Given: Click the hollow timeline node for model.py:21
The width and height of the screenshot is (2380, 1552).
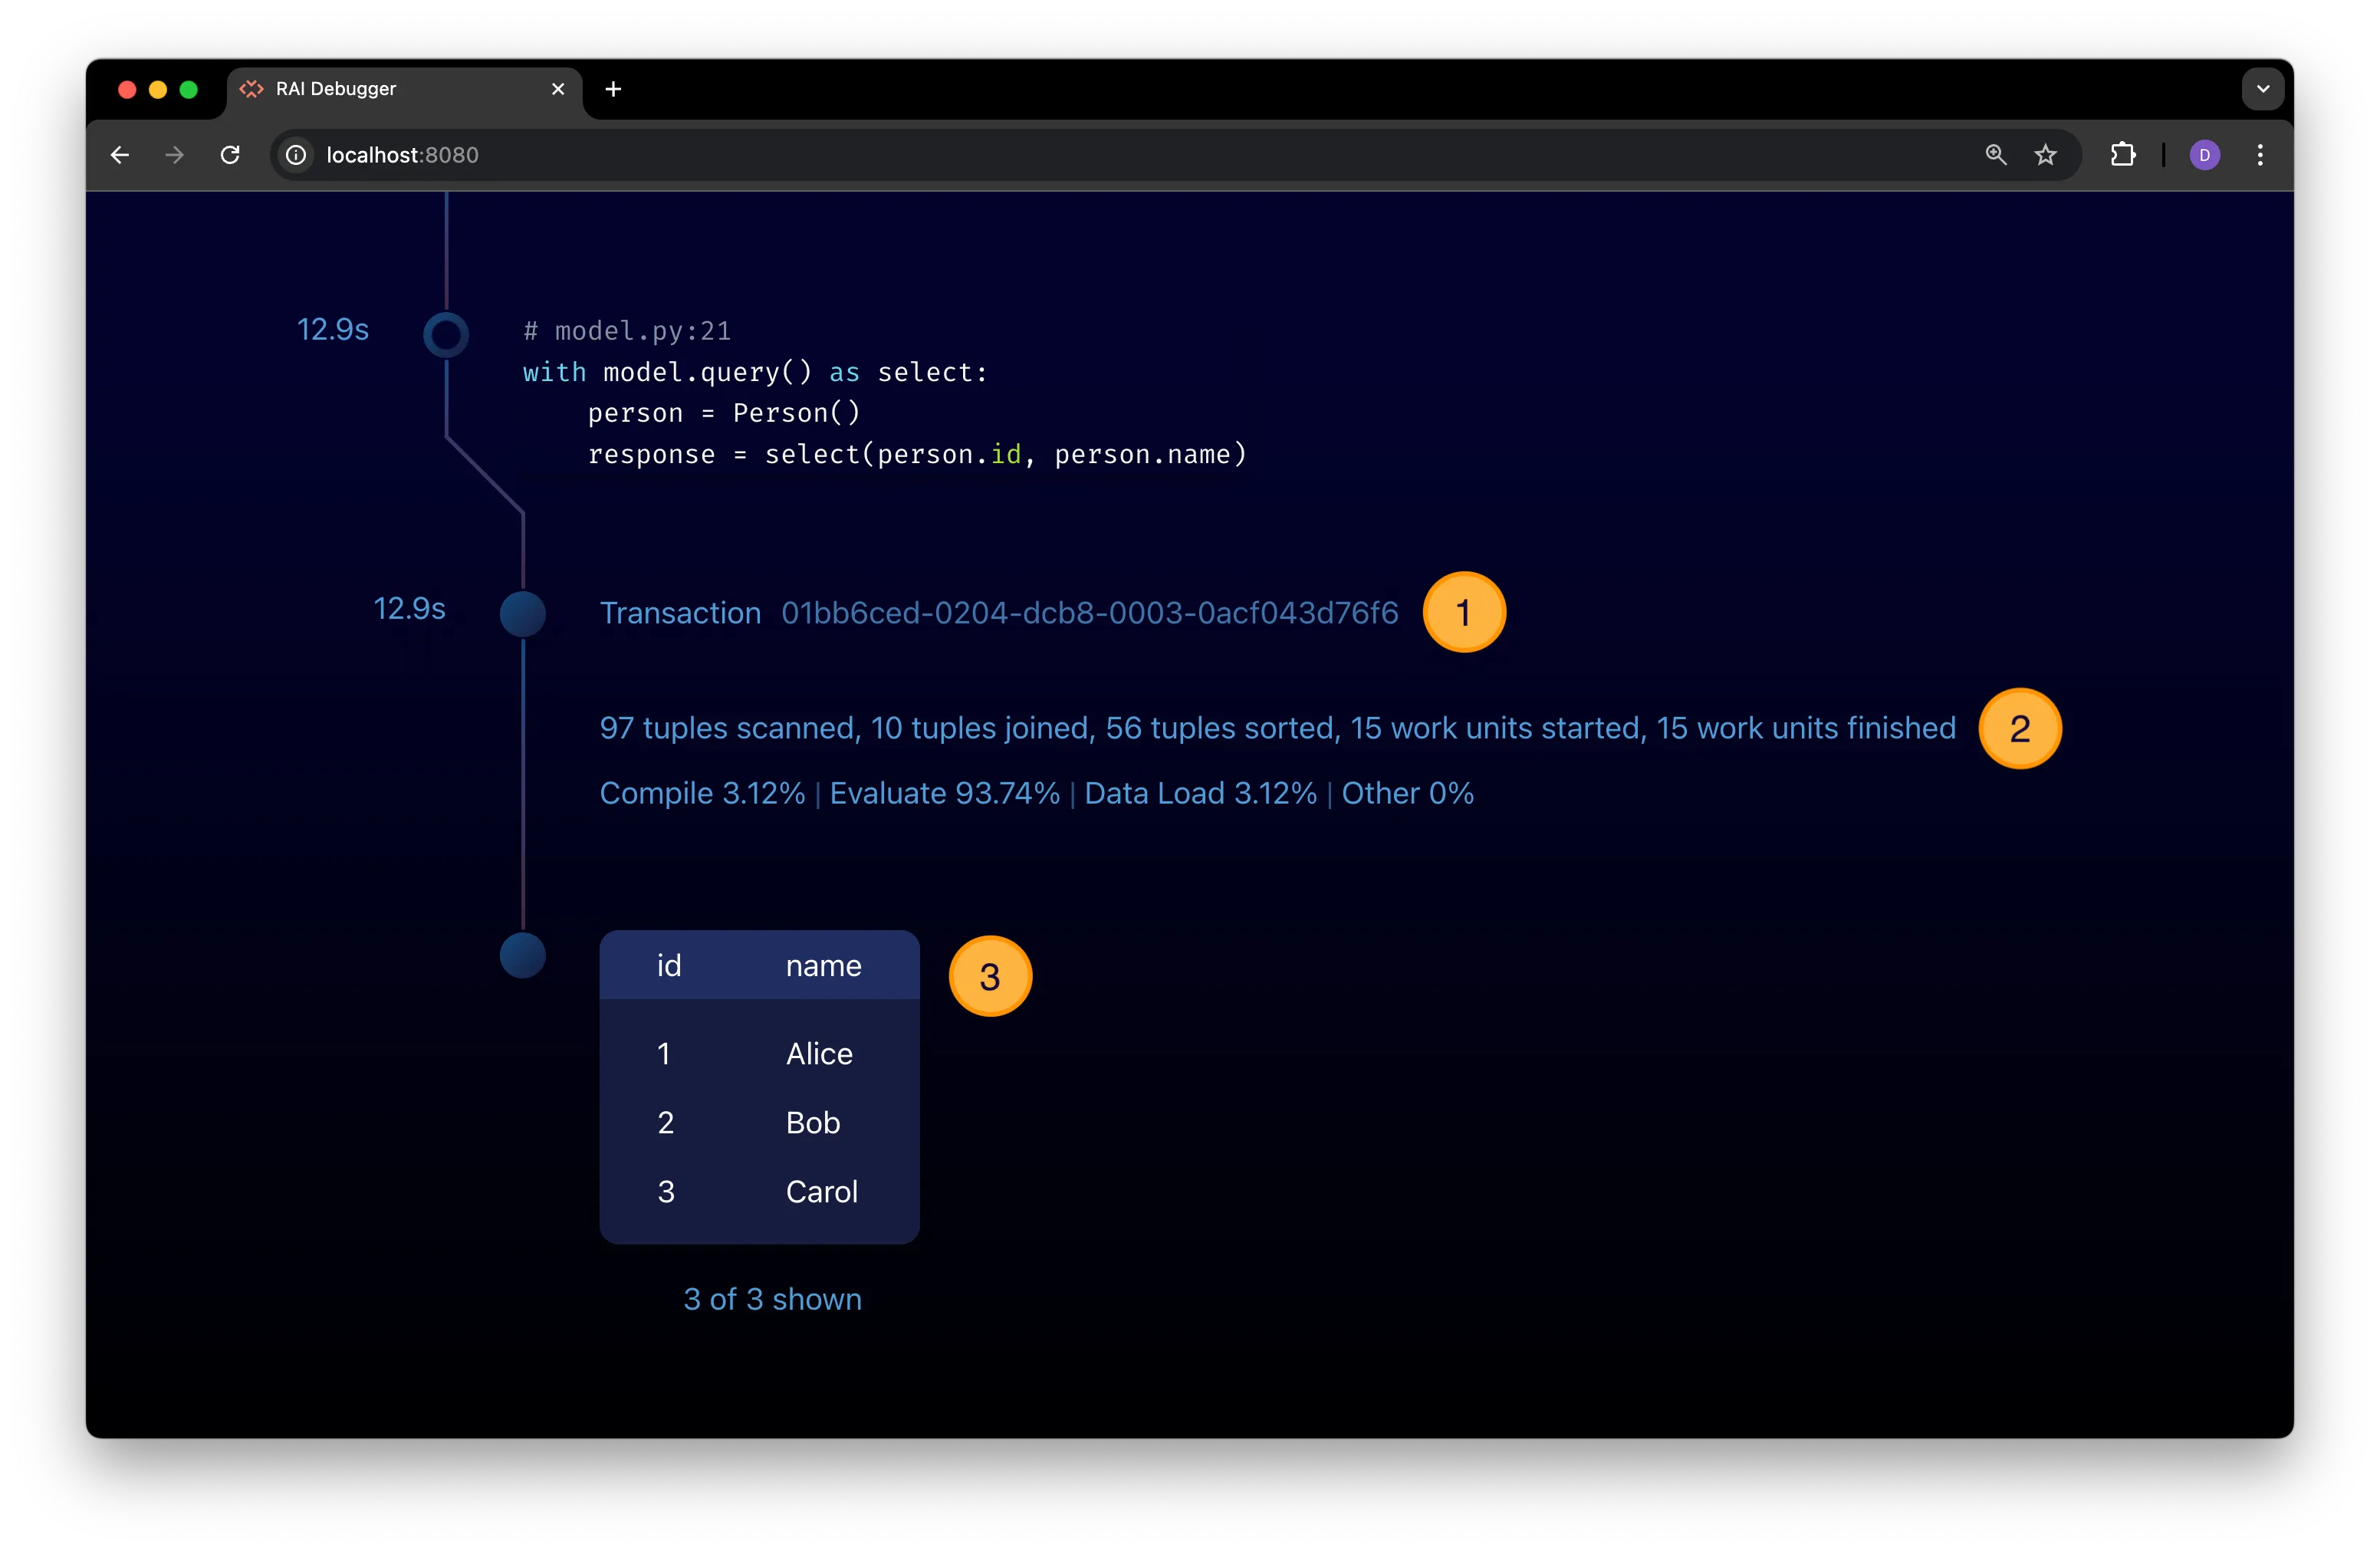Looking at the screenshot, I should 446,335.
